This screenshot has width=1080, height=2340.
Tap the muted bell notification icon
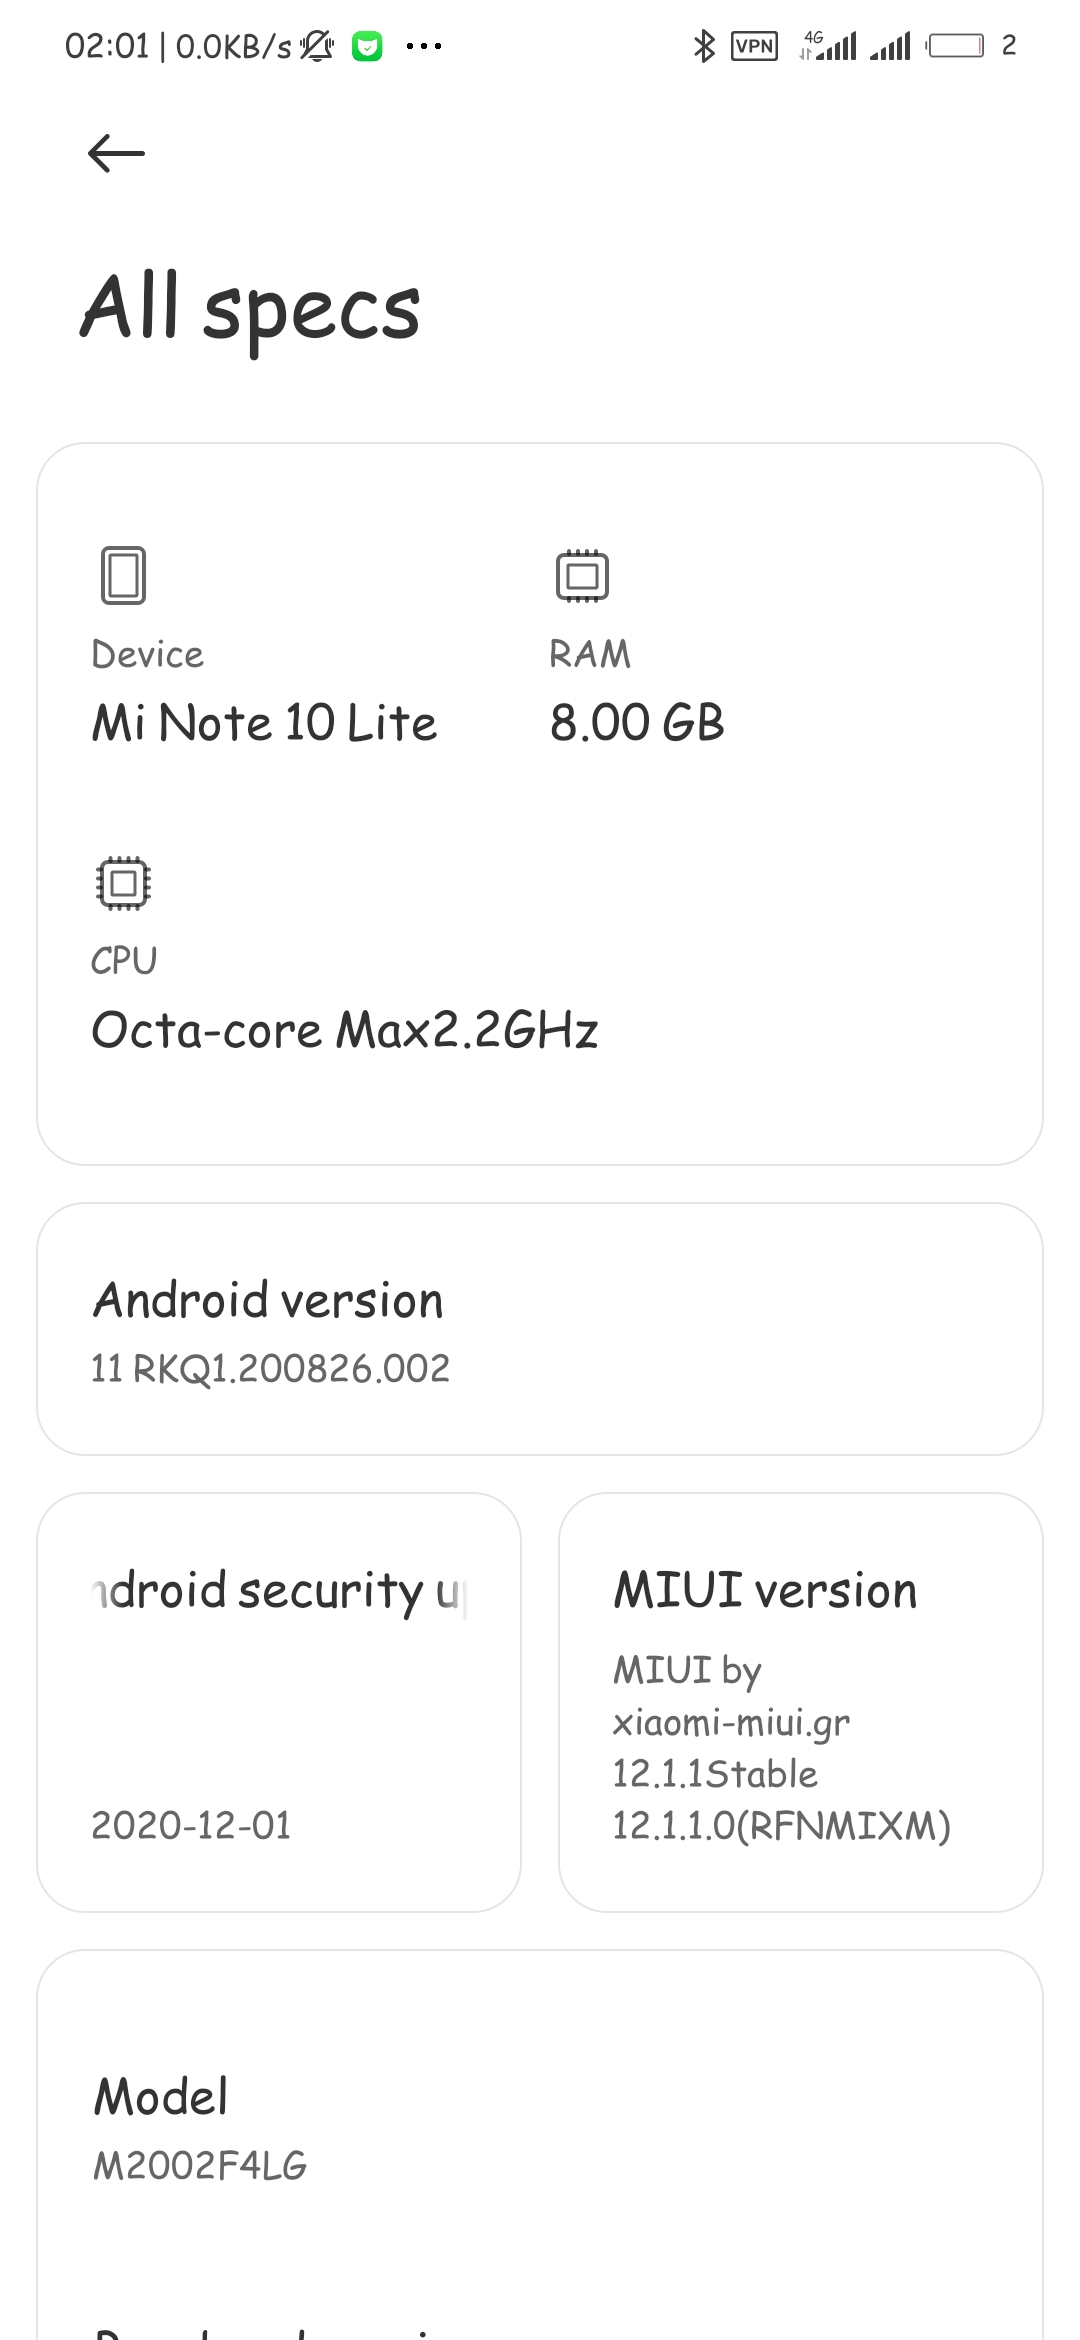pyautogui.click(x=317, y=46)
